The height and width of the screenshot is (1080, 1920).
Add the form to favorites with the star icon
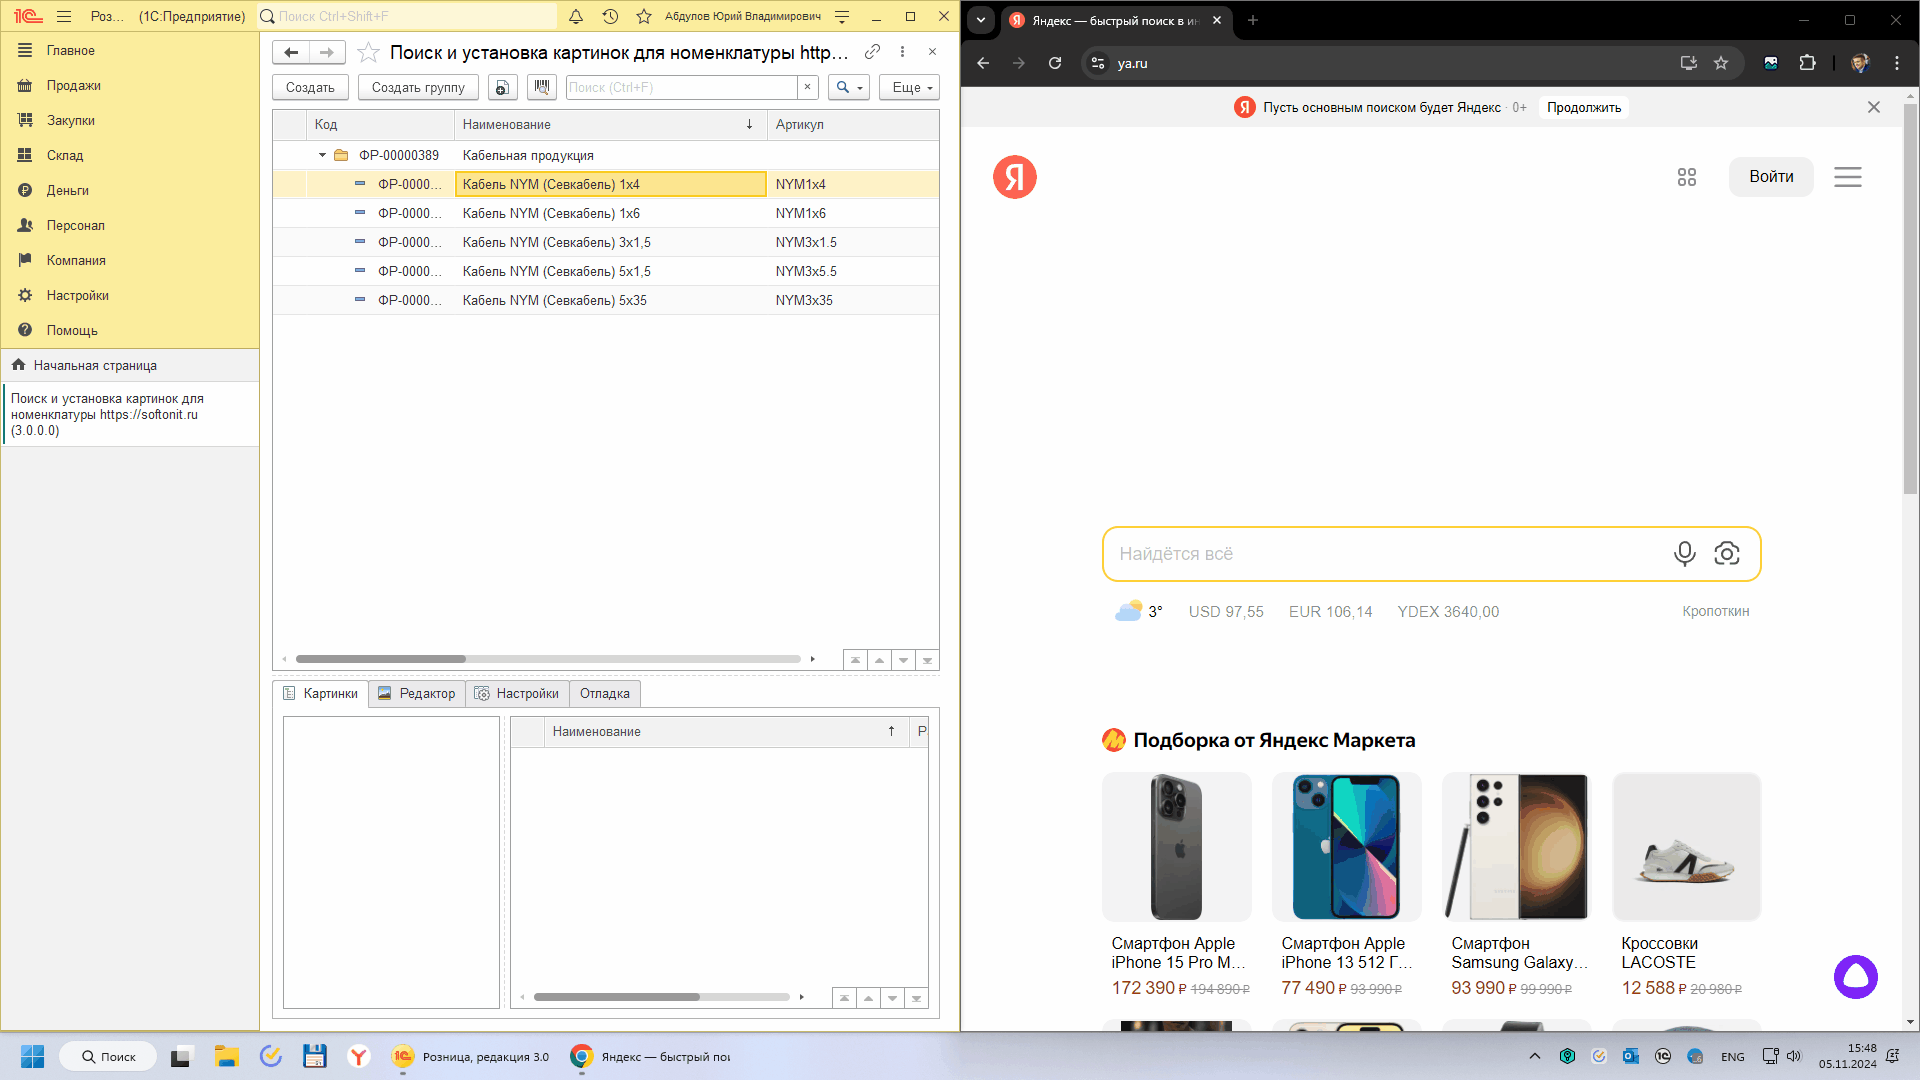pos(368,52)
